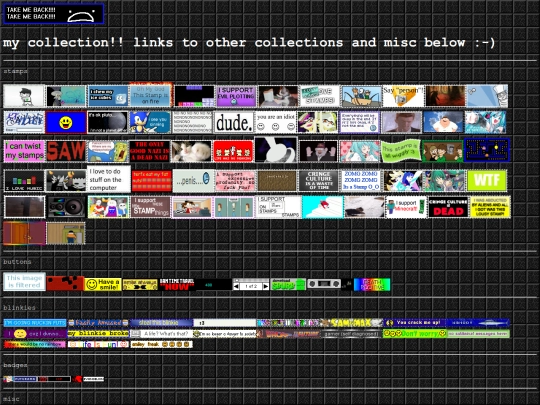540x405 pixels.
Task: Open the rainbow 'DEATH POSITIVE' button
Action: pyautogui.click(x=372, y=284)
